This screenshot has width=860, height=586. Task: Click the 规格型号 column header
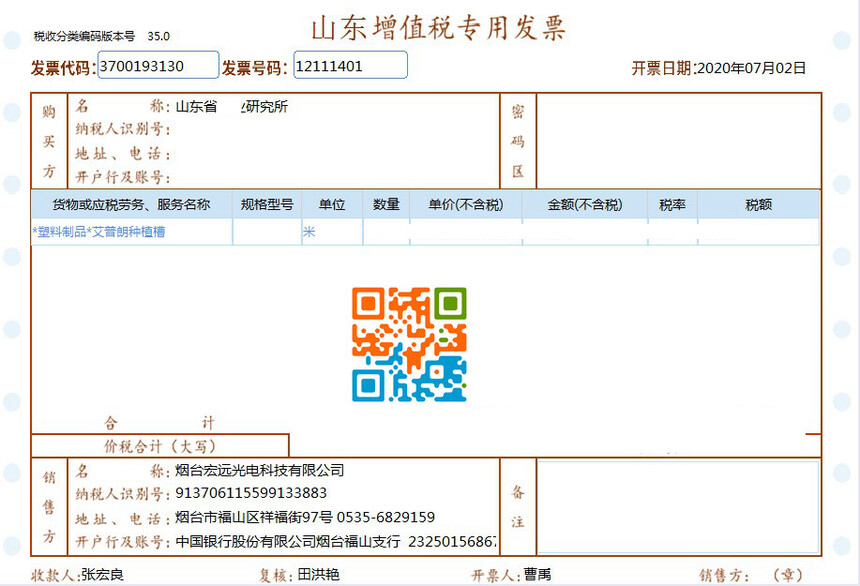(267, 205)
